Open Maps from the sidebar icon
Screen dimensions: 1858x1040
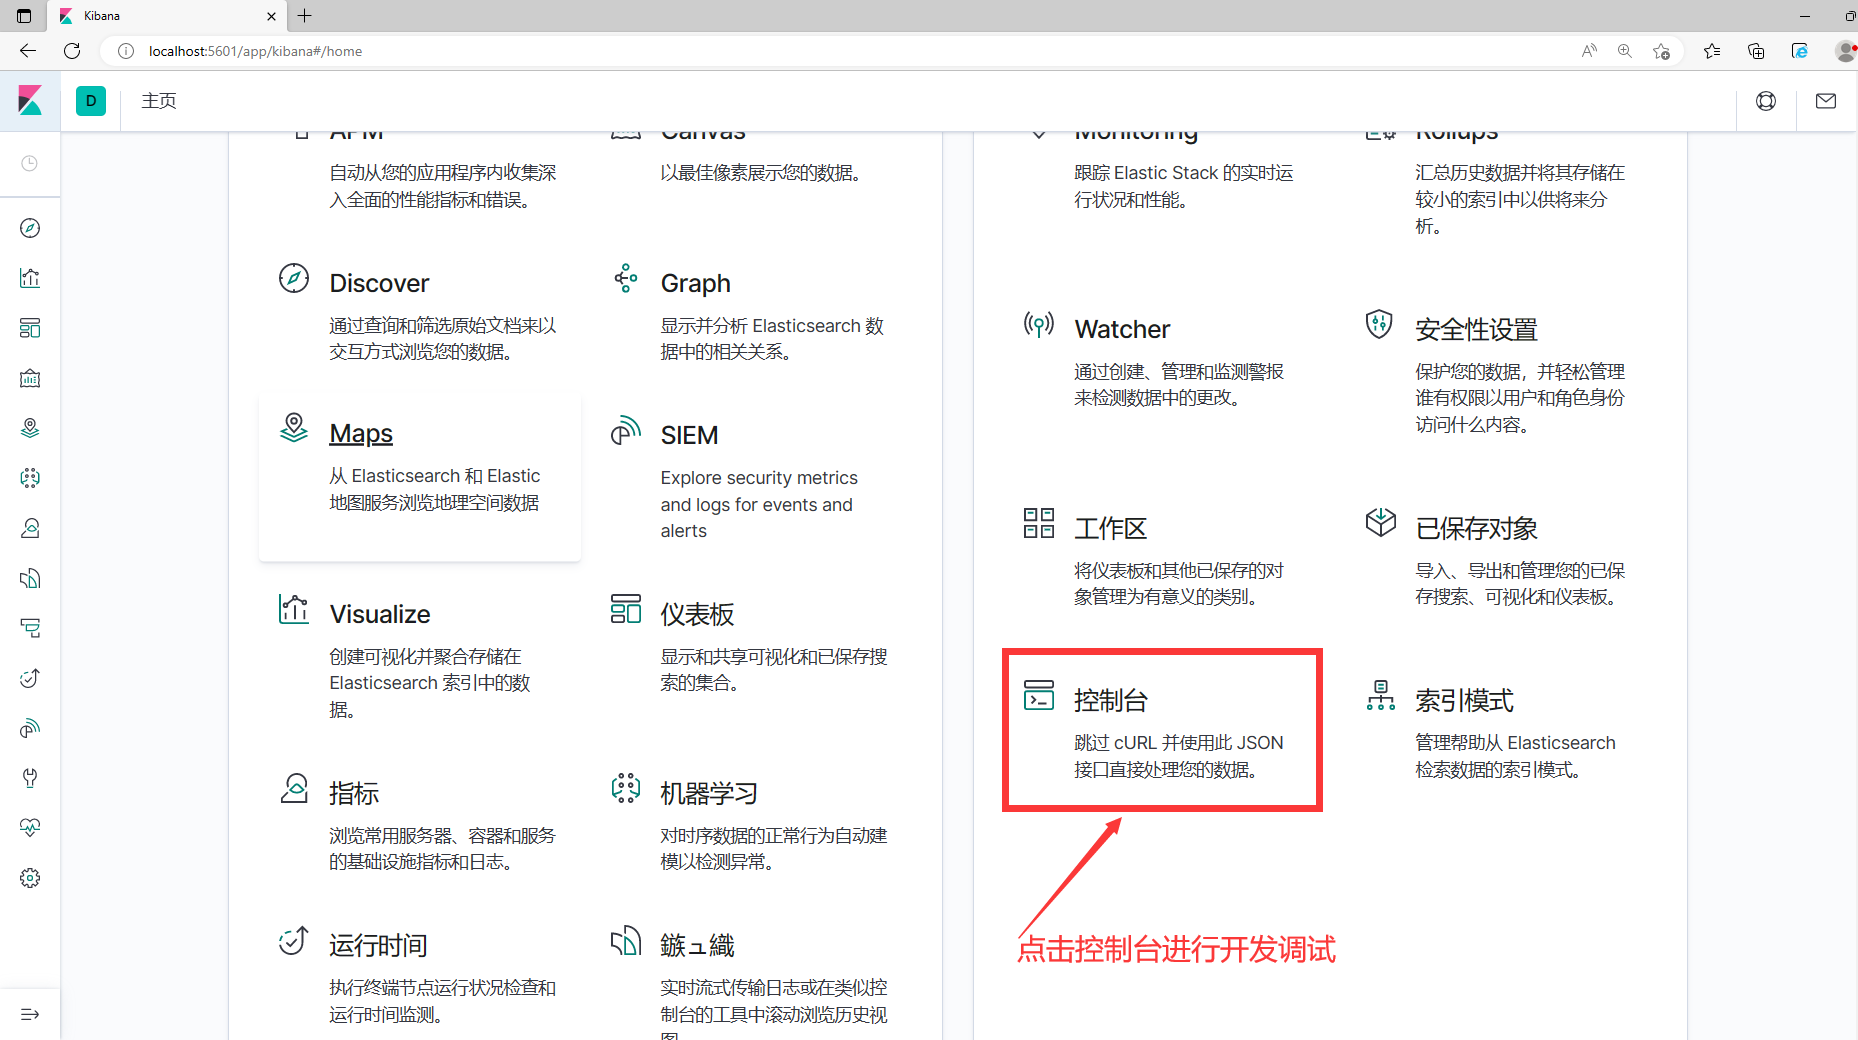30,428
